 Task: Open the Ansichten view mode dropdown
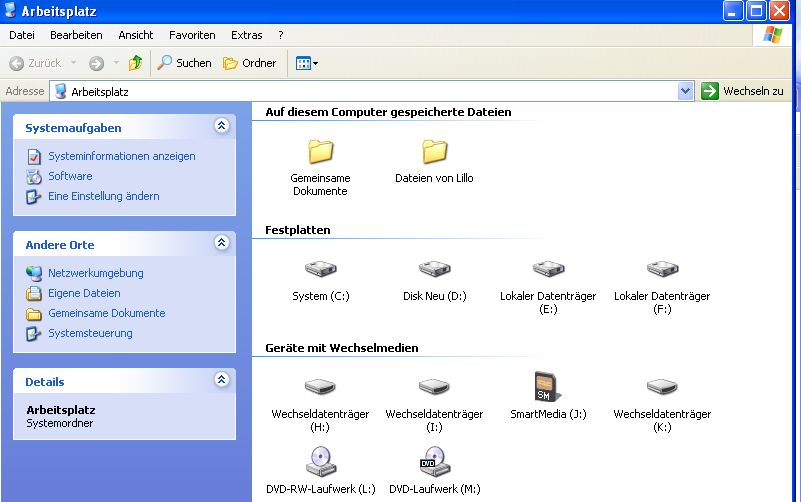click(x=307, y=63)
